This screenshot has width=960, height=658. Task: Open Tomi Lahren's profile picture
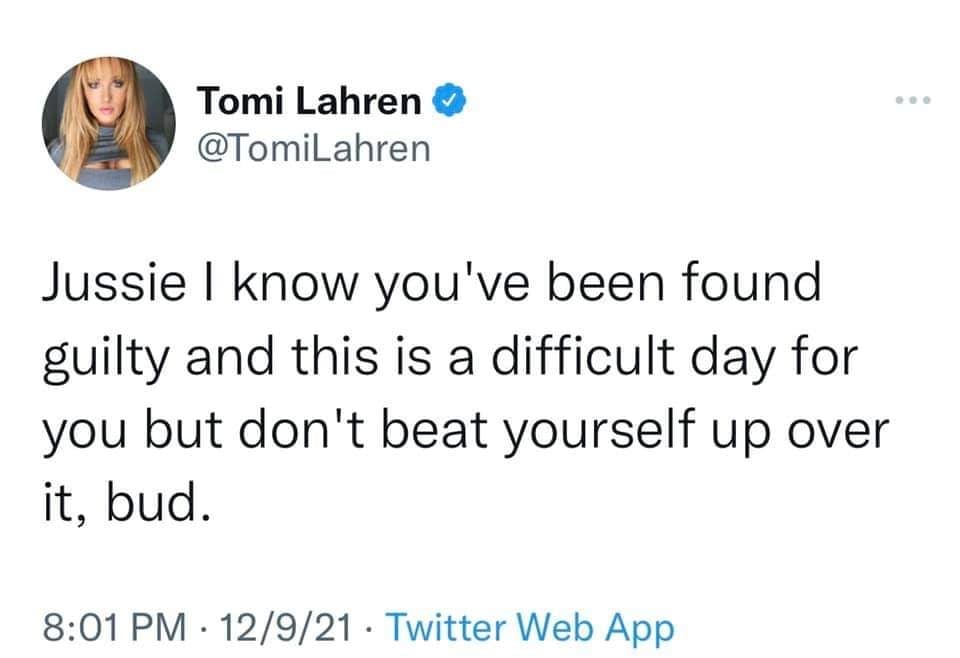point(109,123)
